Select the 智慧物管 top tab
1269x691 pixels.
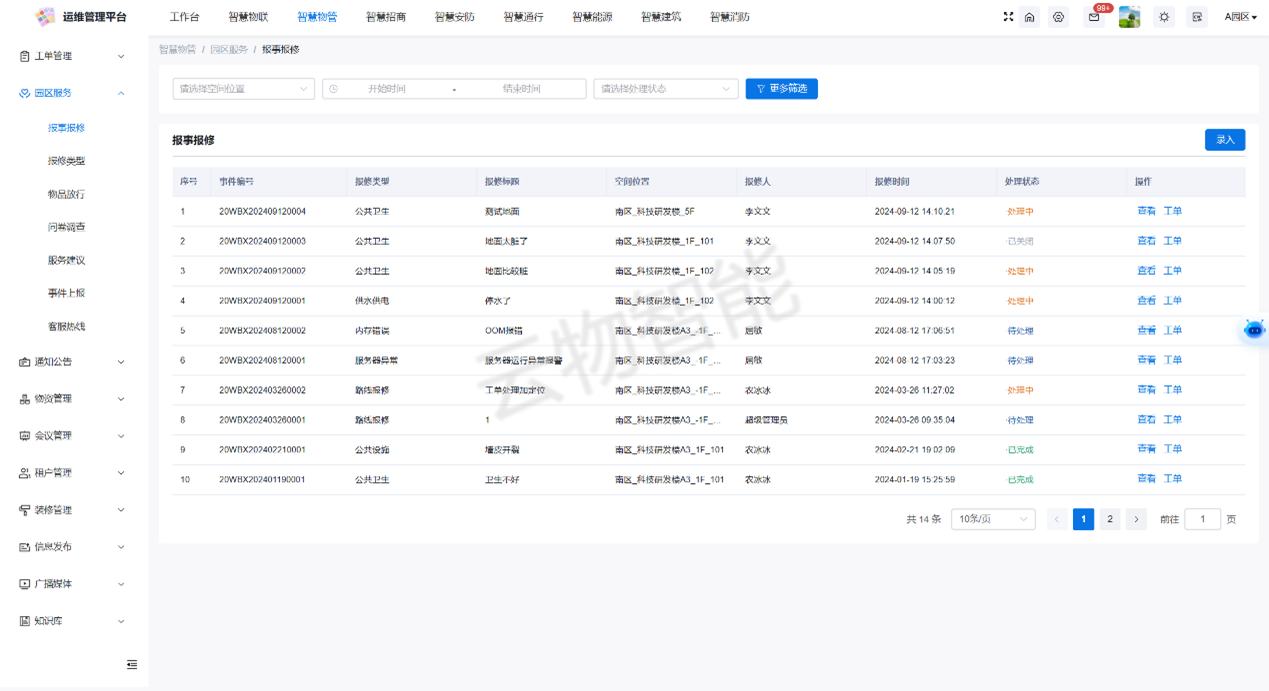317,17
